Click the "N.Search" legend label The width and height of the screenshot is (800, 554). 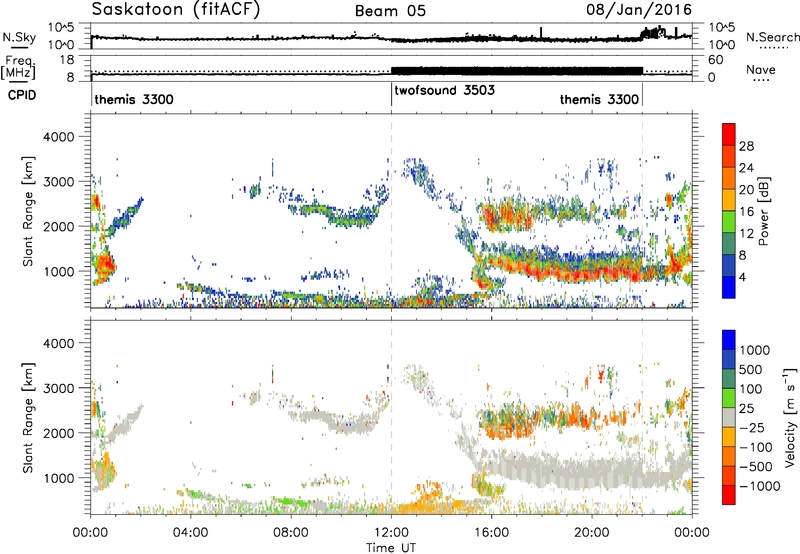click(772, 37)
